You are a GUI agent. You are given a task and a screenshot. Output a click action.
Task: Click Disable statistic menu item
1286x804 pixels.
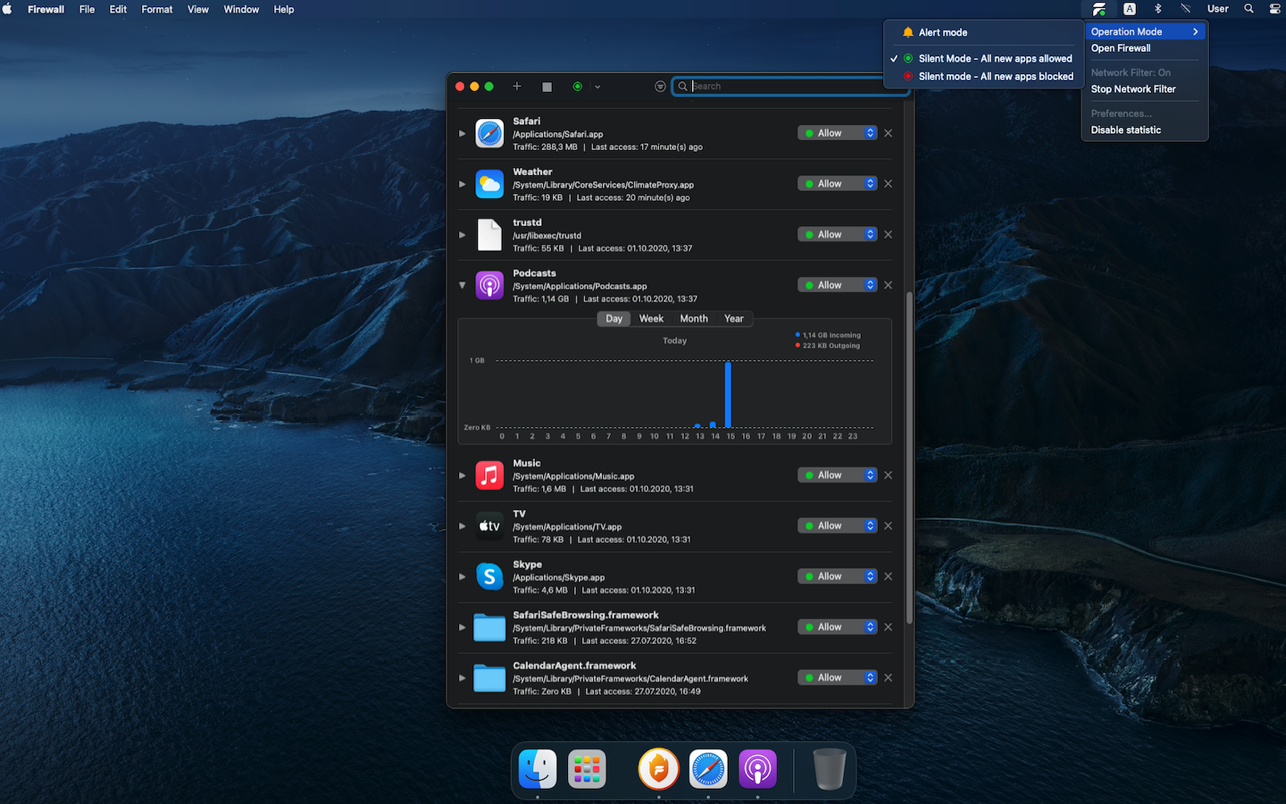click(x=1145, y=130)
